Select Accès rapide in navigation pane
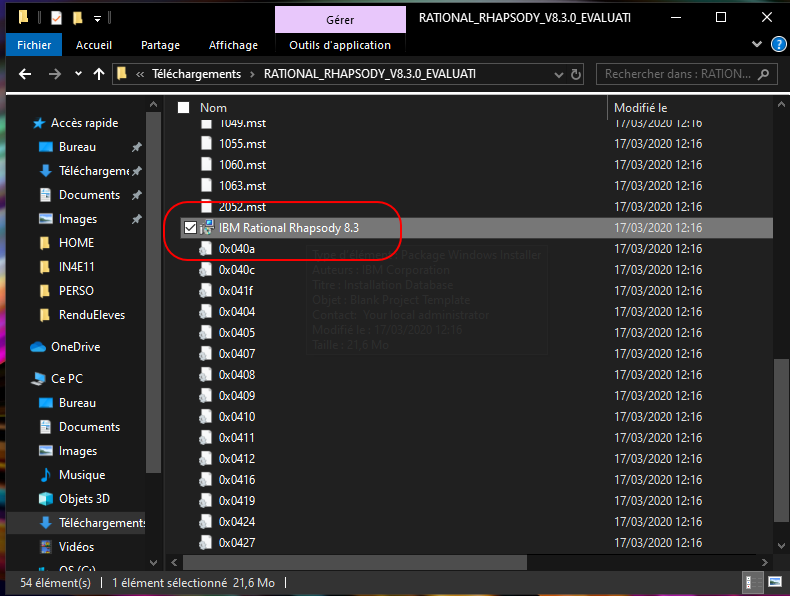Screen dimensions: 790x596 tap(84, 123)
